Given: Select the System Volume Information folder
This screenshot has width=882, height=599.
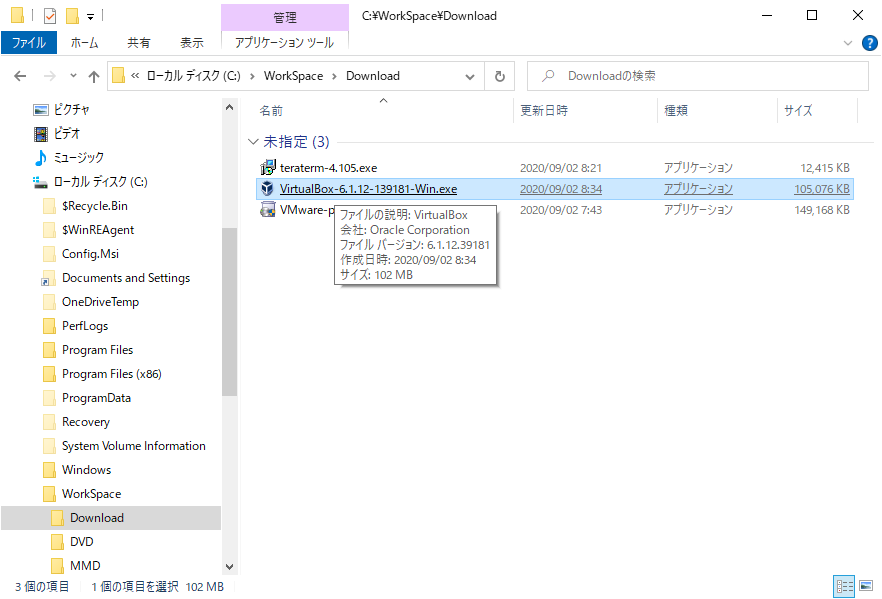Looking at the screenshot, I should pos(133,446).
